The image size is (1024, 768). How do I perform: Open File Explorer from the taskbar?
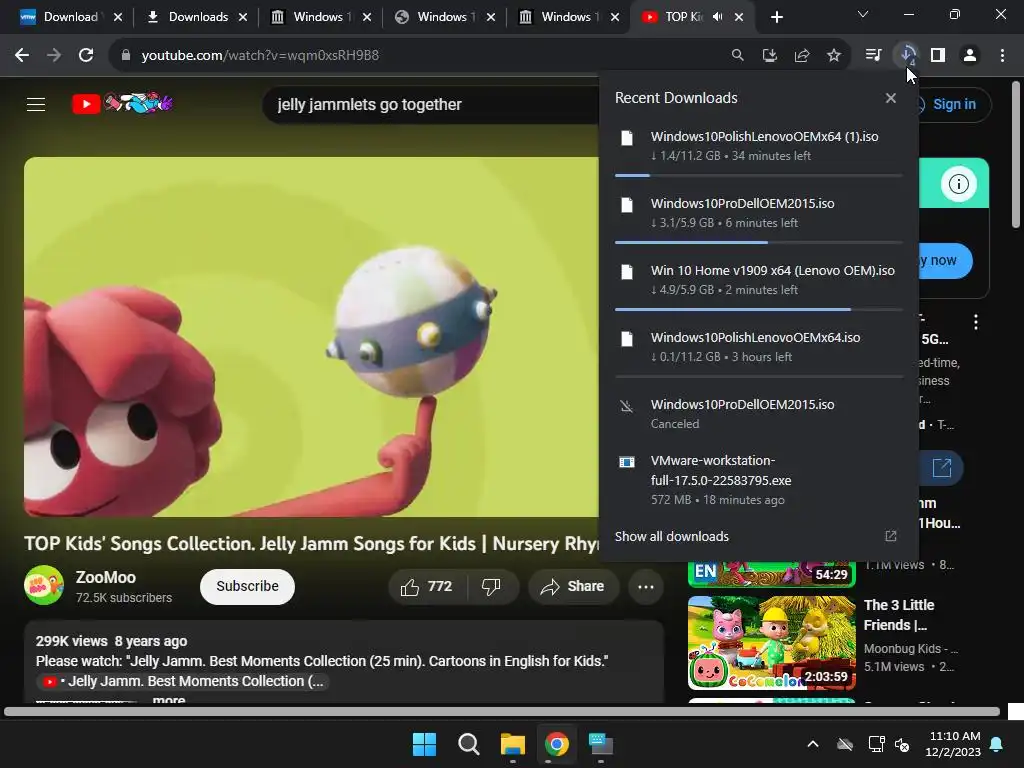coord(513,744)
